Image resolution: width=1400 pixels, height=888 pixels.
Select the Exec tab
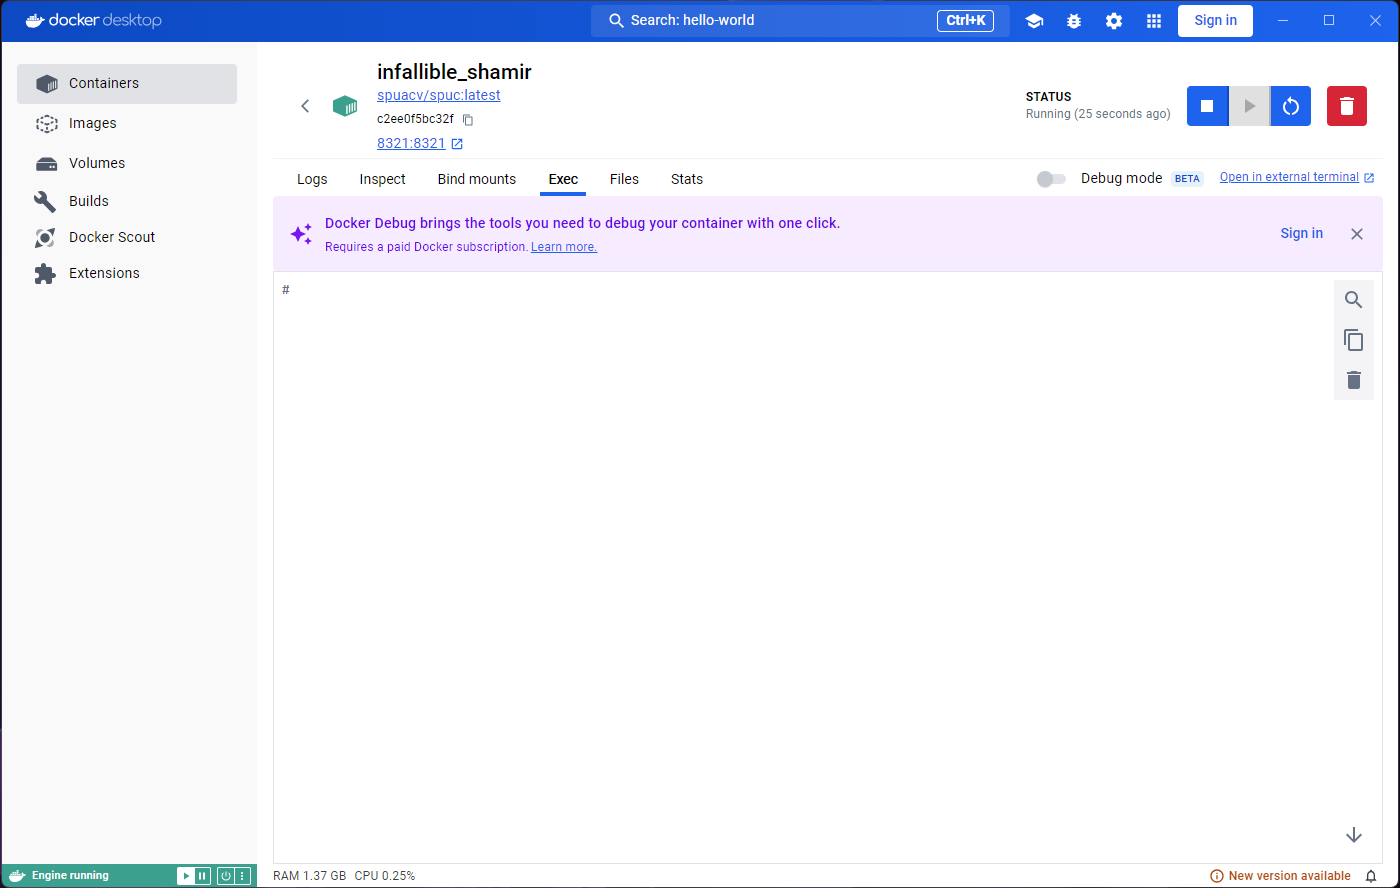563,179
